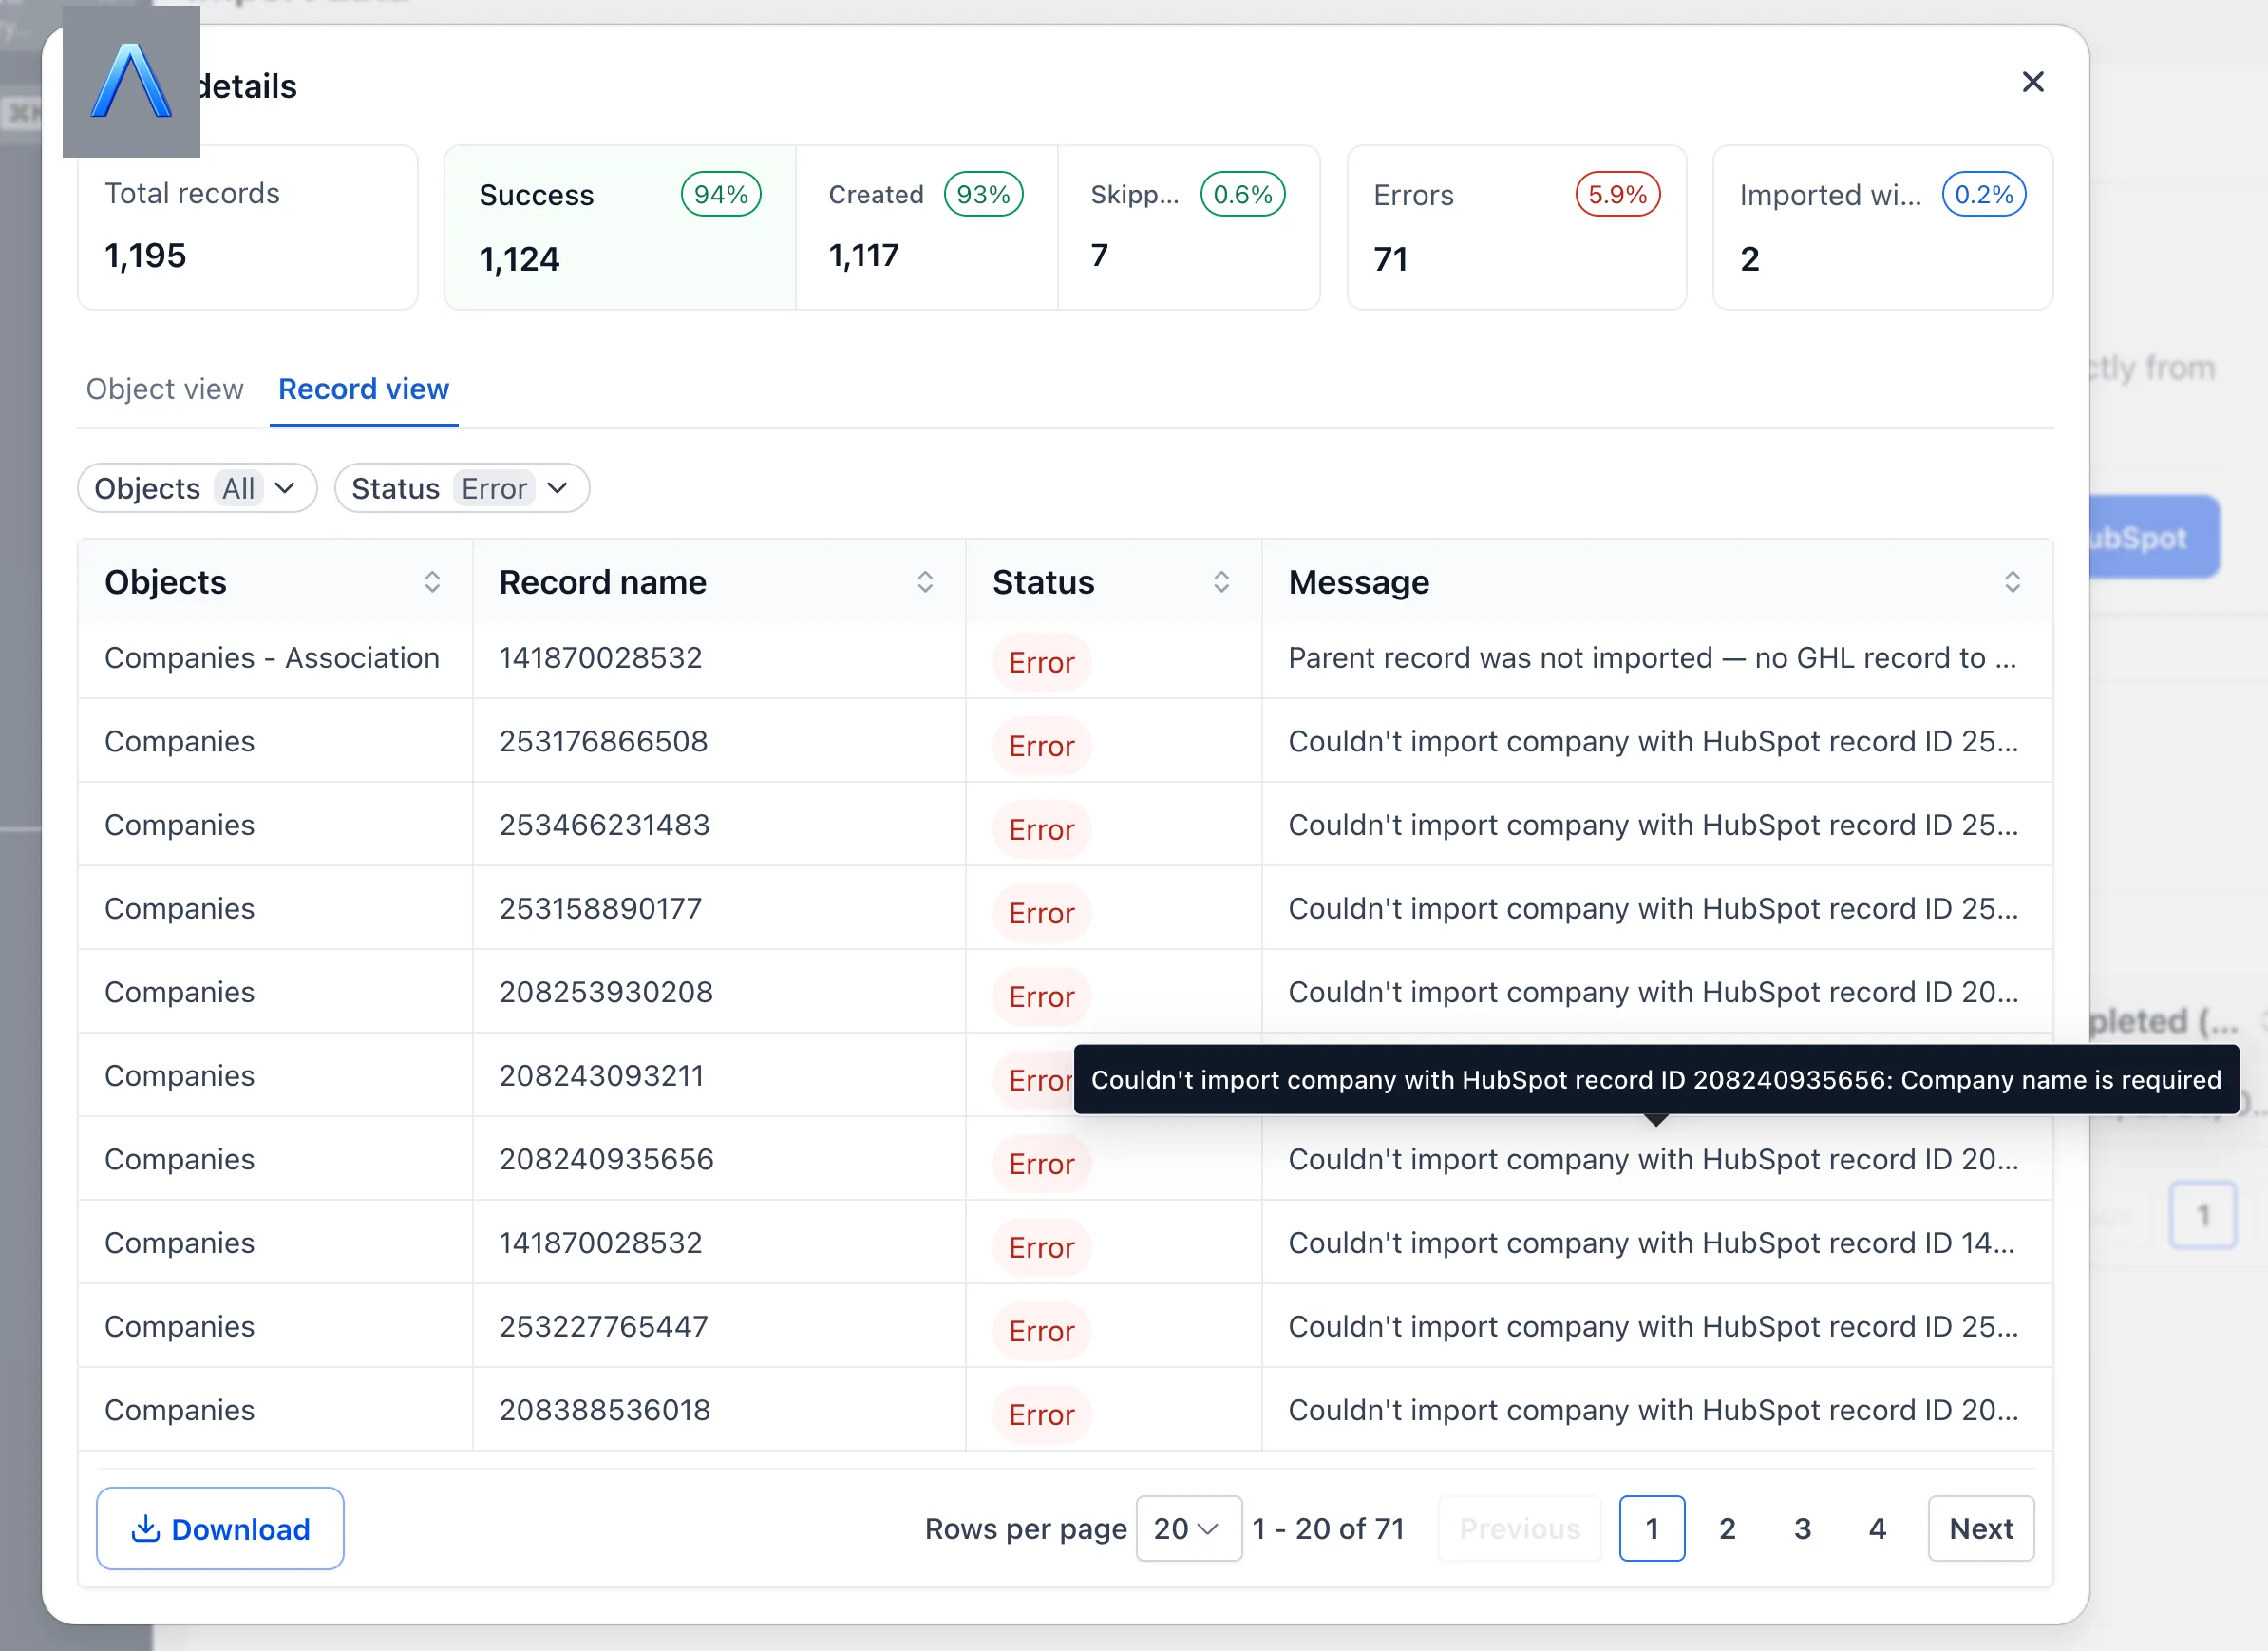Click record name 208243093211
The height and width of the screenshot is (1651, 2268).
coord(601,1075)
